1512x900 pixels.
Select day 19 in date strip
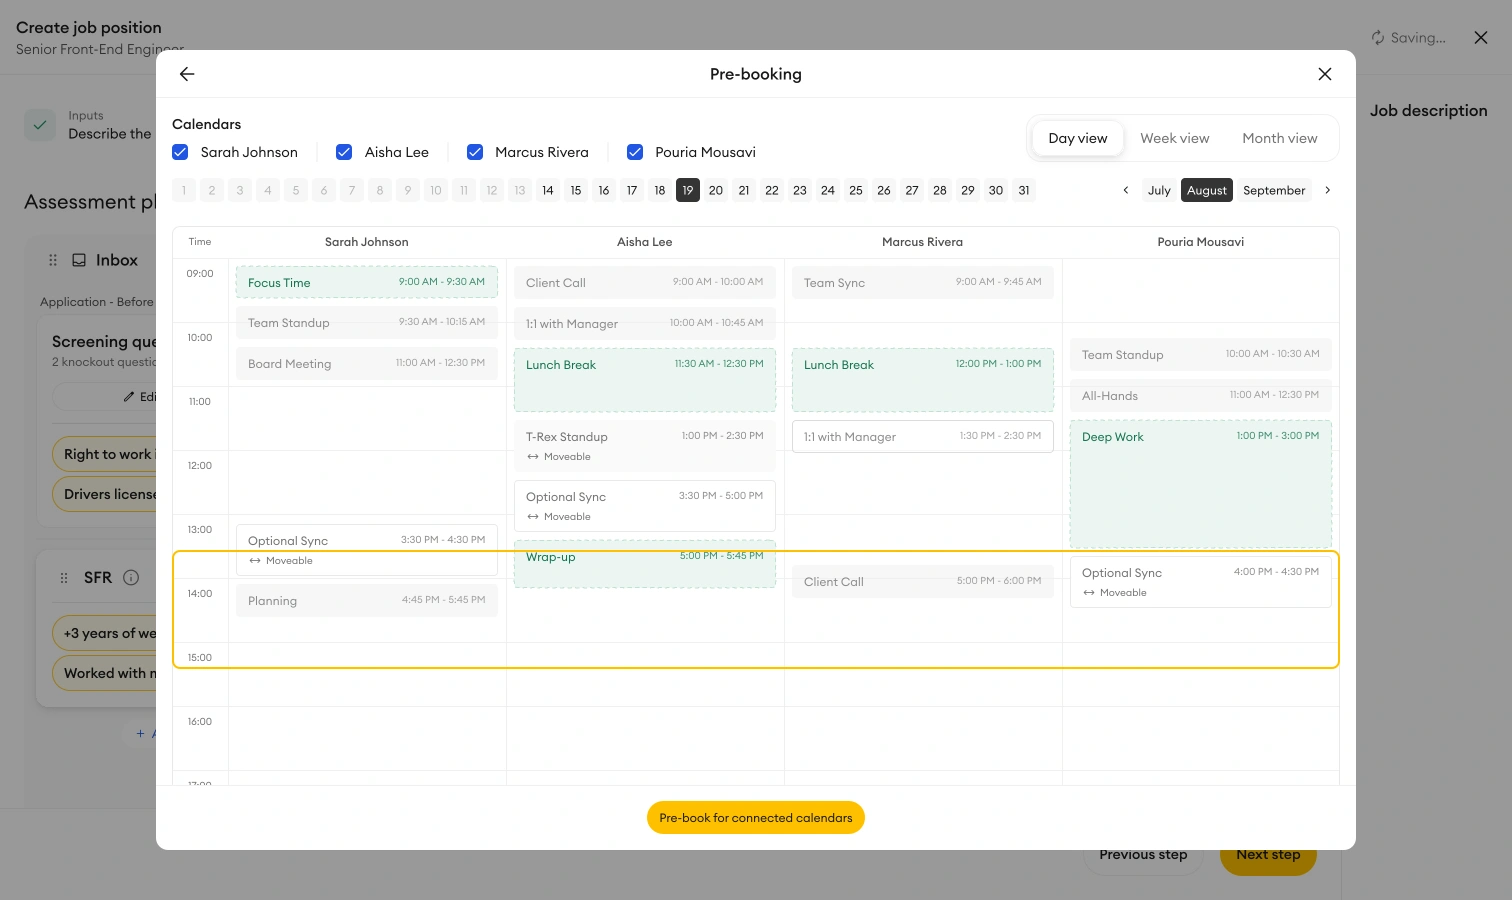tap(688, 190)
